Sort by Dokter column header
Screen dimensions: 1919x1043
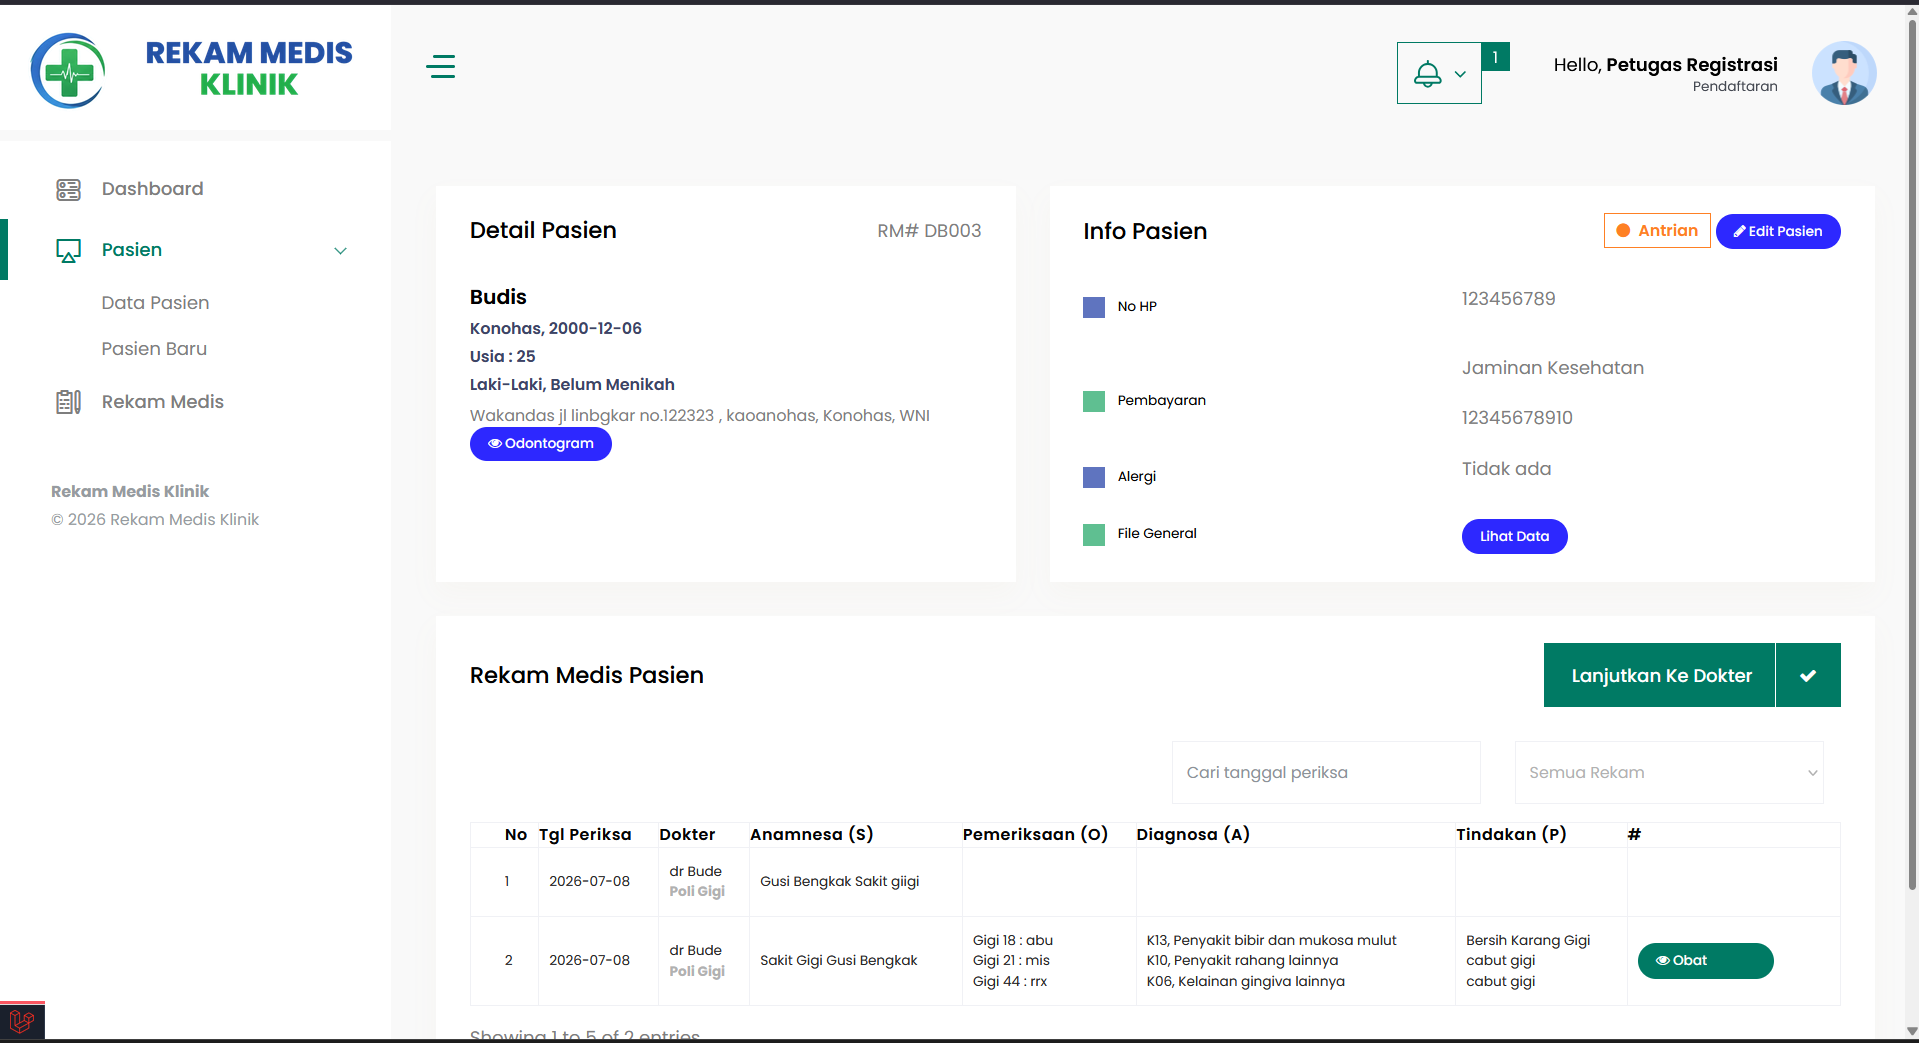click(687, 834)
